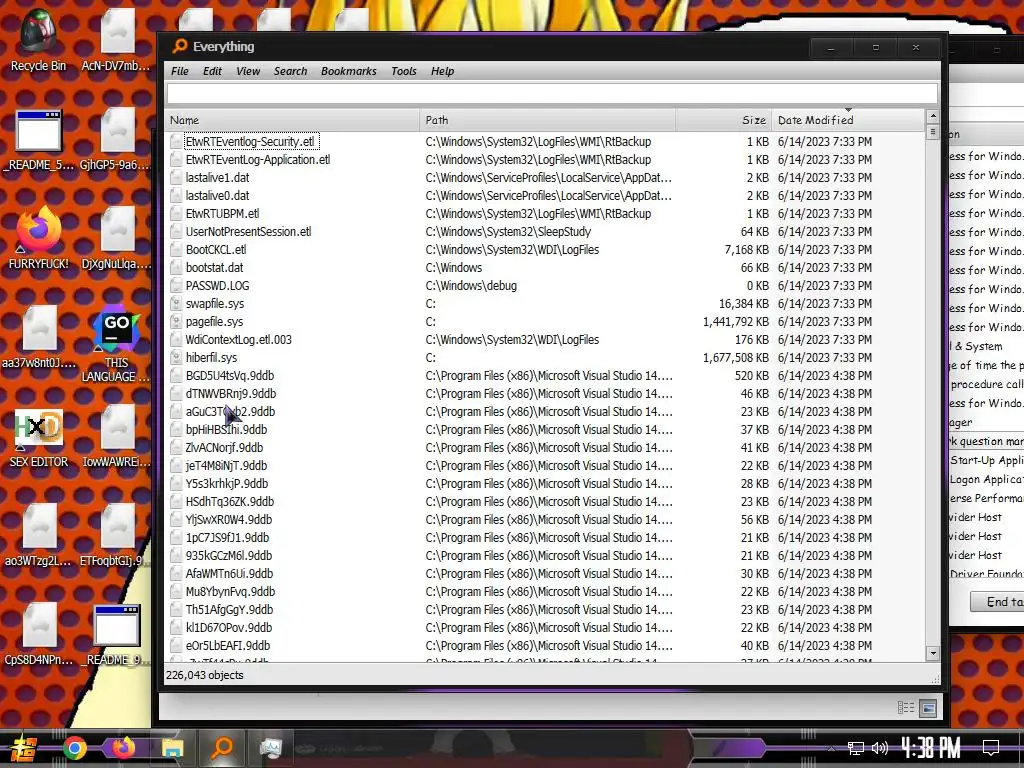Screen dimensions: 1024x768
Task: Select the Firefox shortcut on the desktop
Action: [38, 238]
